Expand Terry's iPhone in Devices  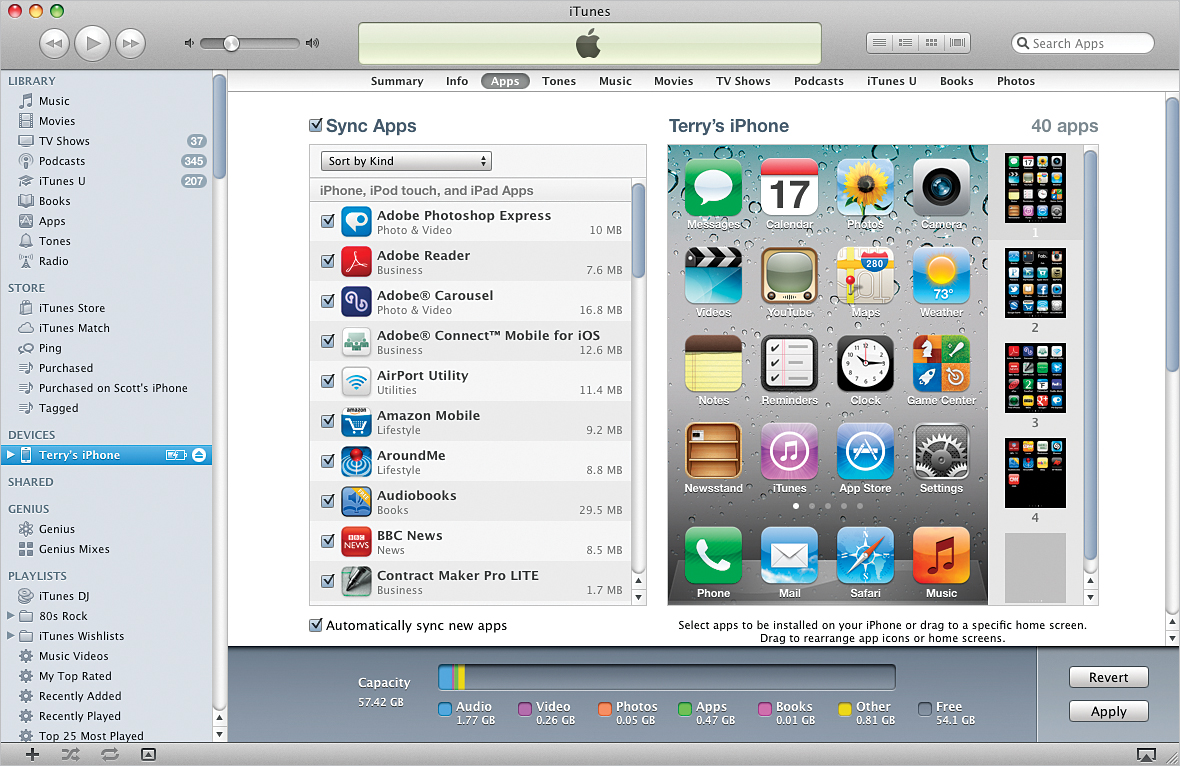pos(10,454)
